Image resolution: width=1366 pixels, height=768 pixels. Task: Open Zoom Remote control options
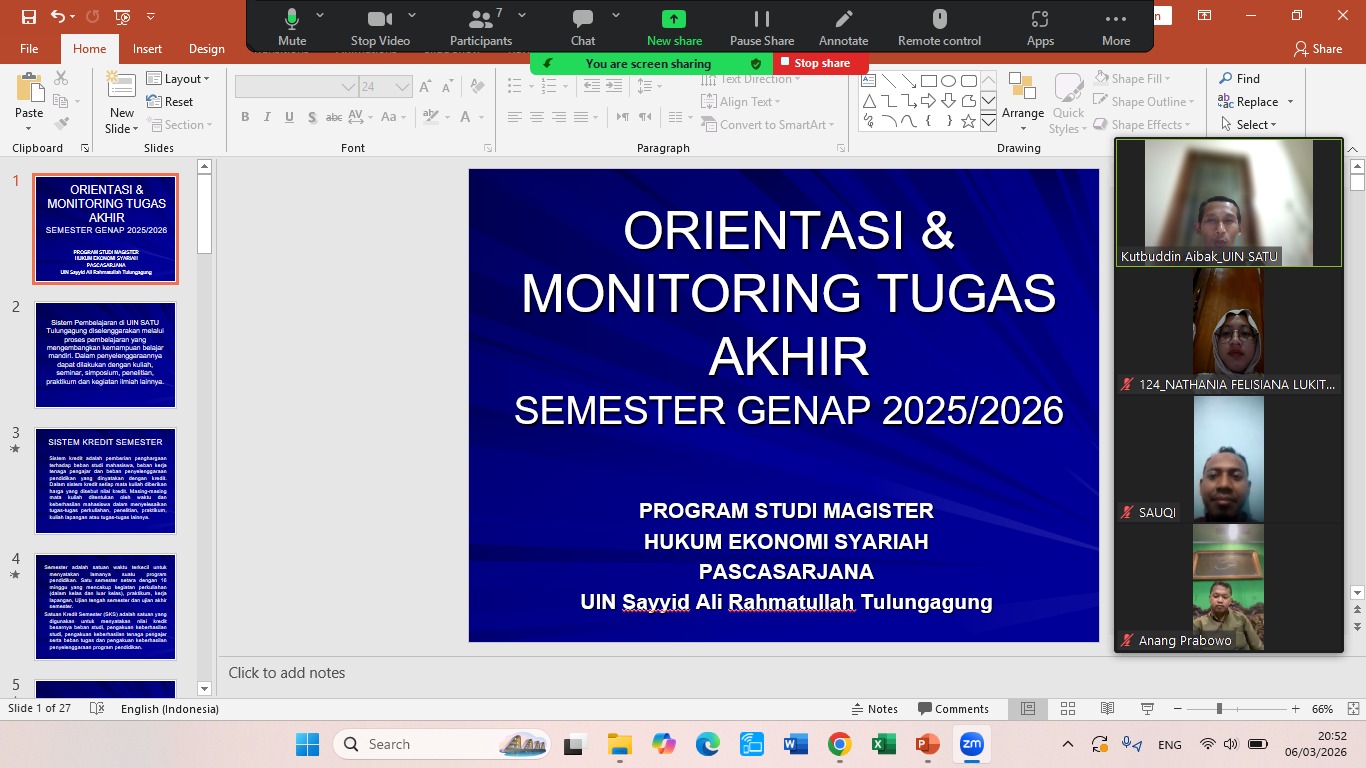939,27
